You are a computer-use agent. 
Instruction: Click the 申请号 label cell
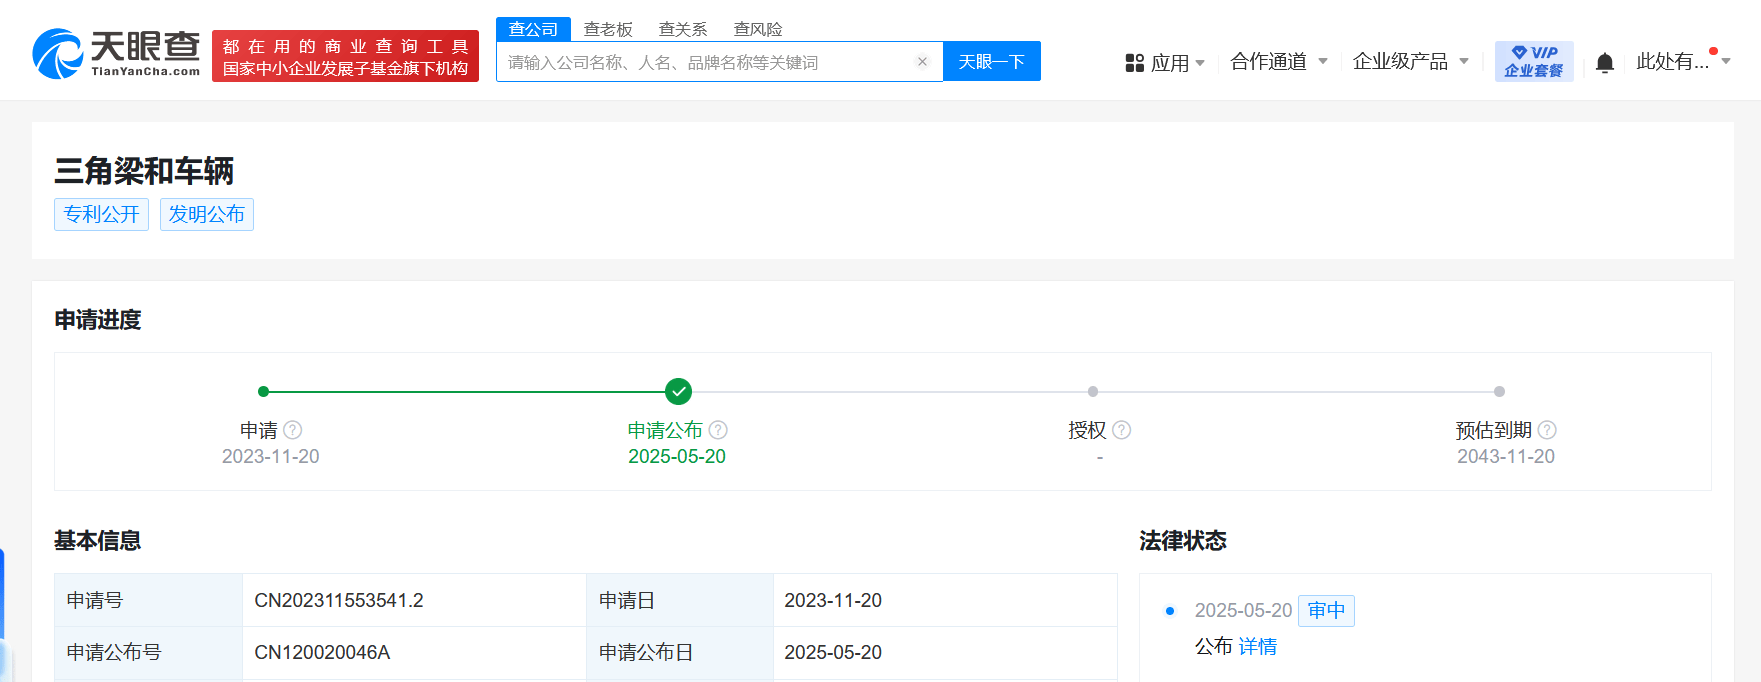[x=148, y=600]
